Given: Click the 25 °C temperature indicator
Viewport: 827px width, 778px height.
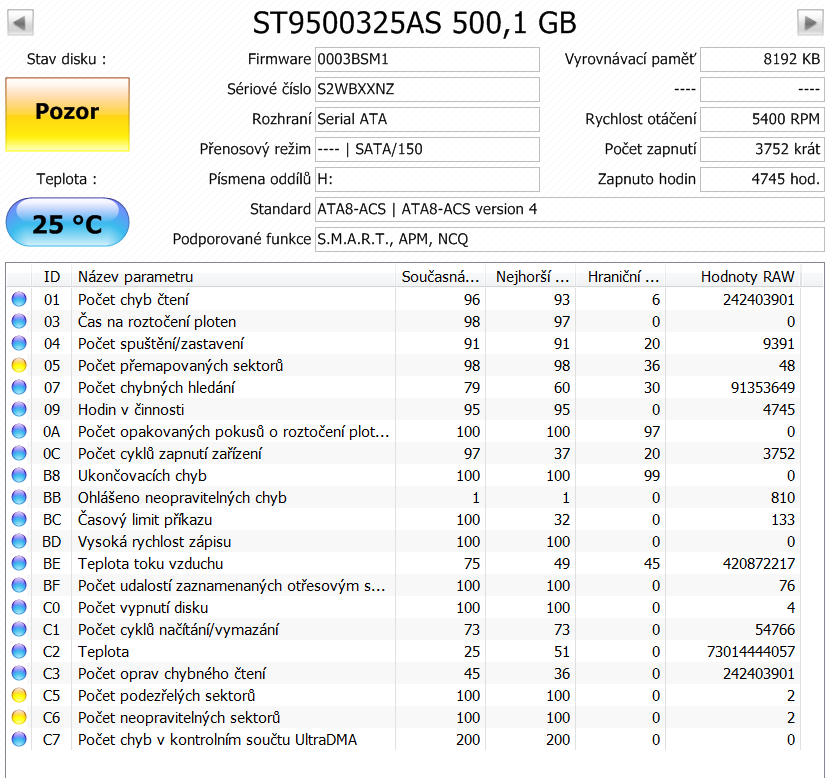Looking at the screenshot, I should click(x=68, y=222).
